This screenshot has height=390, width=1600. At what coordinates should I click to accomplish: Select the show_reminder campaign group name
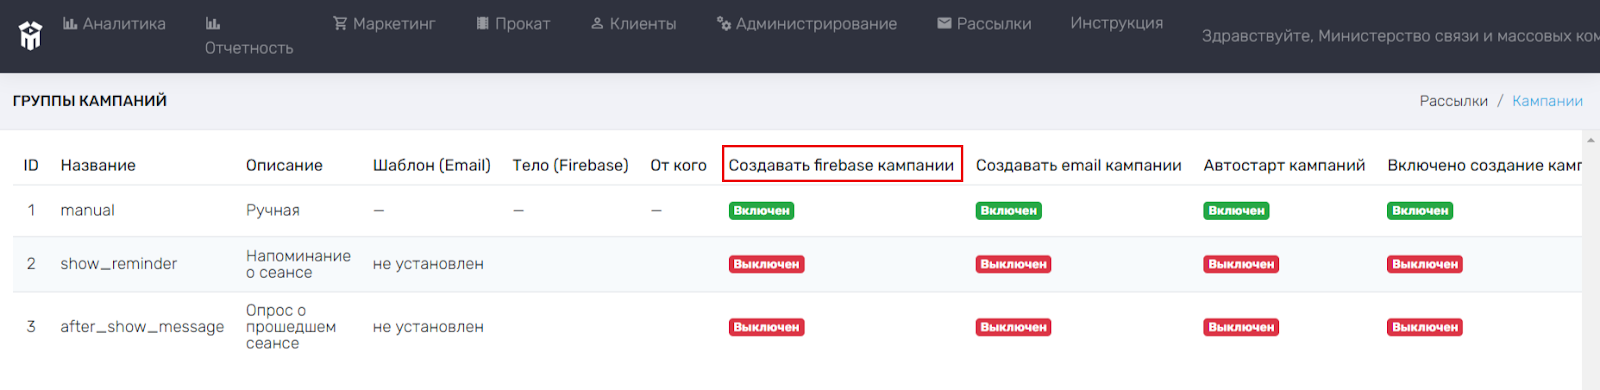click(x=118, y=264)
